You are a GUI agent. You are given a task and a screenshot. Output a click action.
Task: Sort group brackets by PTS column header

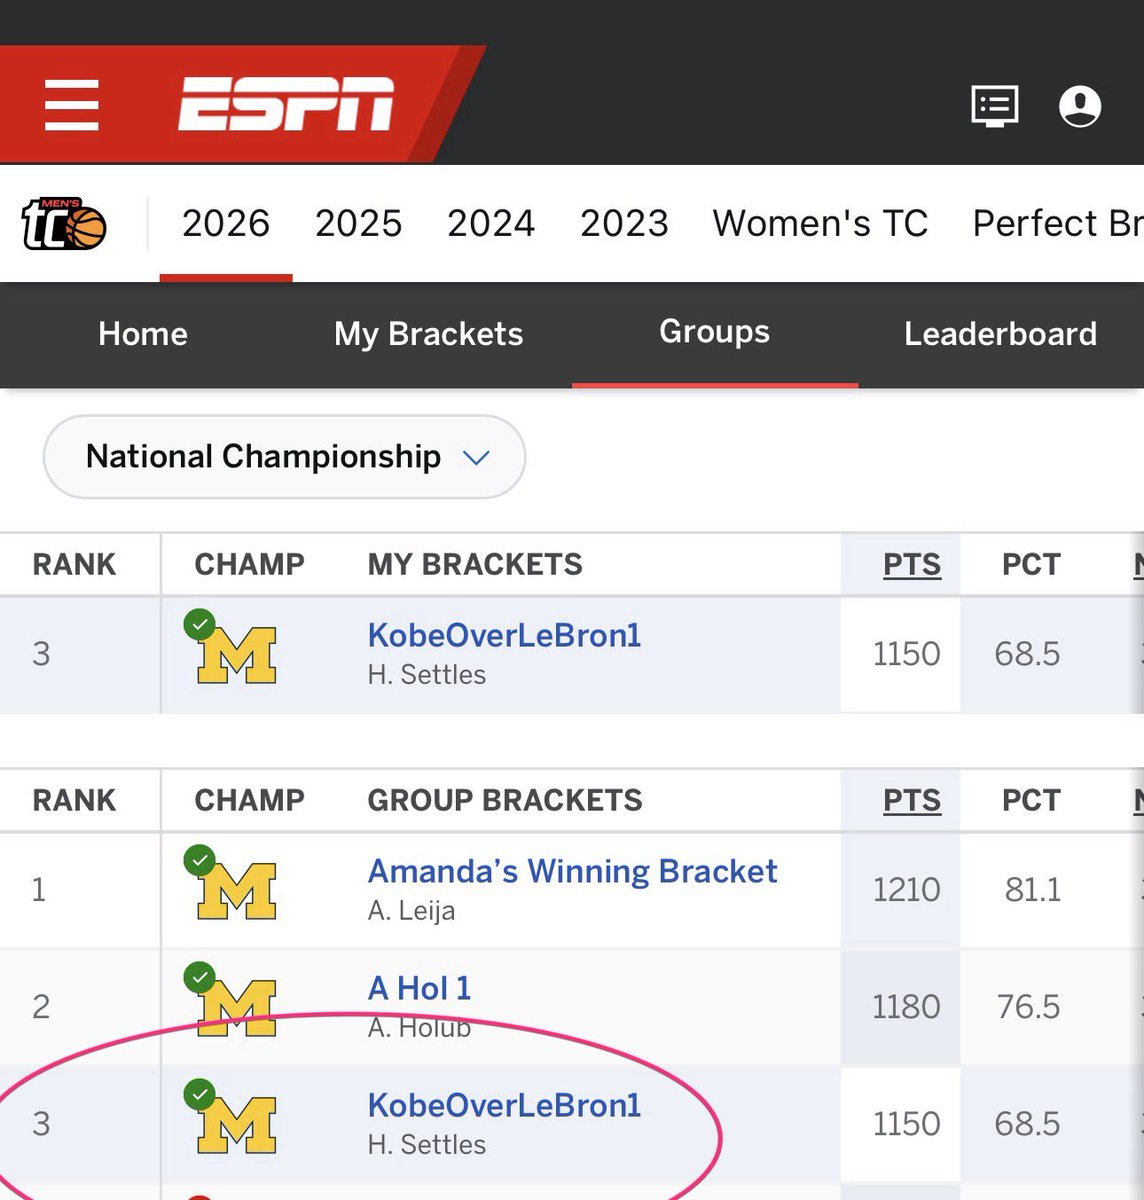912,800
